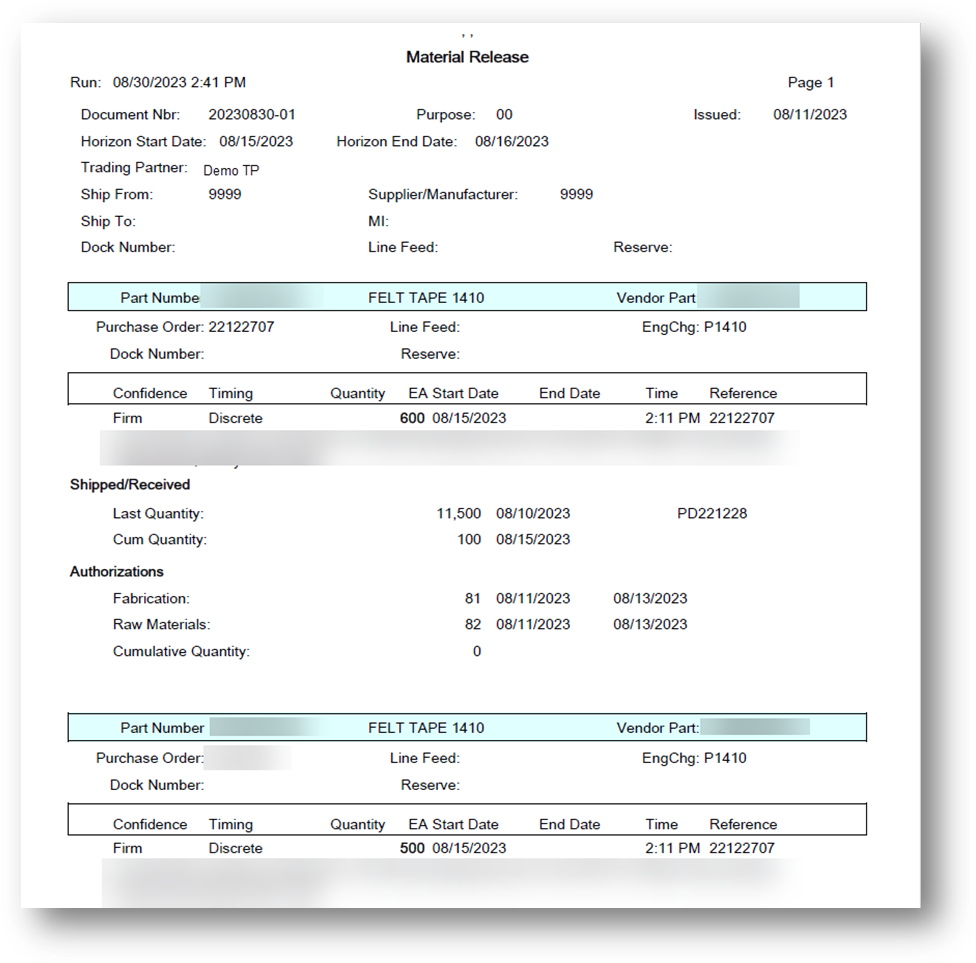The width and height of the screenshot is (976, 963).
Task: Click the MI: label
Action: tap(378, 221)
